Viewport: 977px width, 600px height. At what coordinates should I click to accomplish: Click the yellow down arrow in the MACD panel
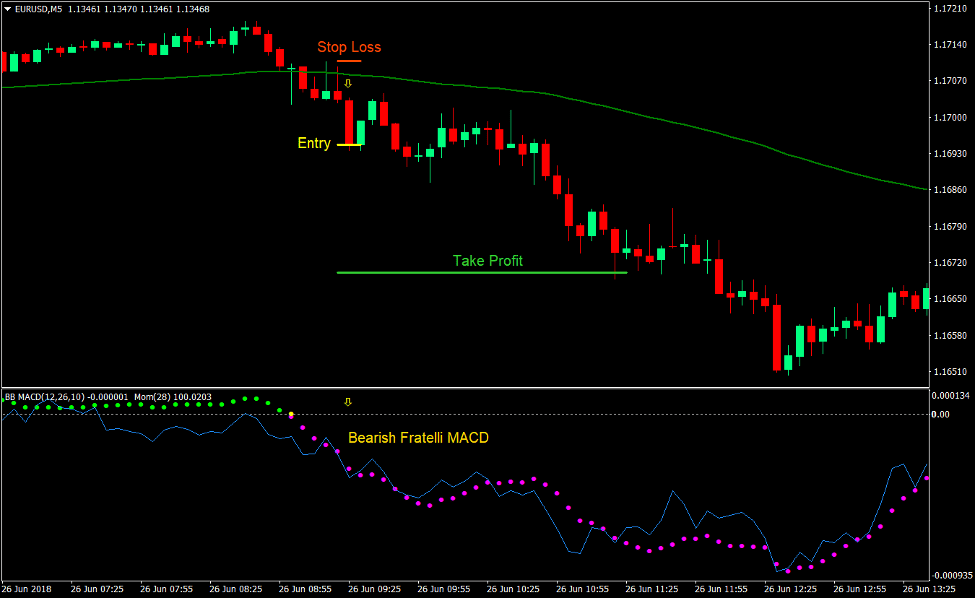click(348, 403)
